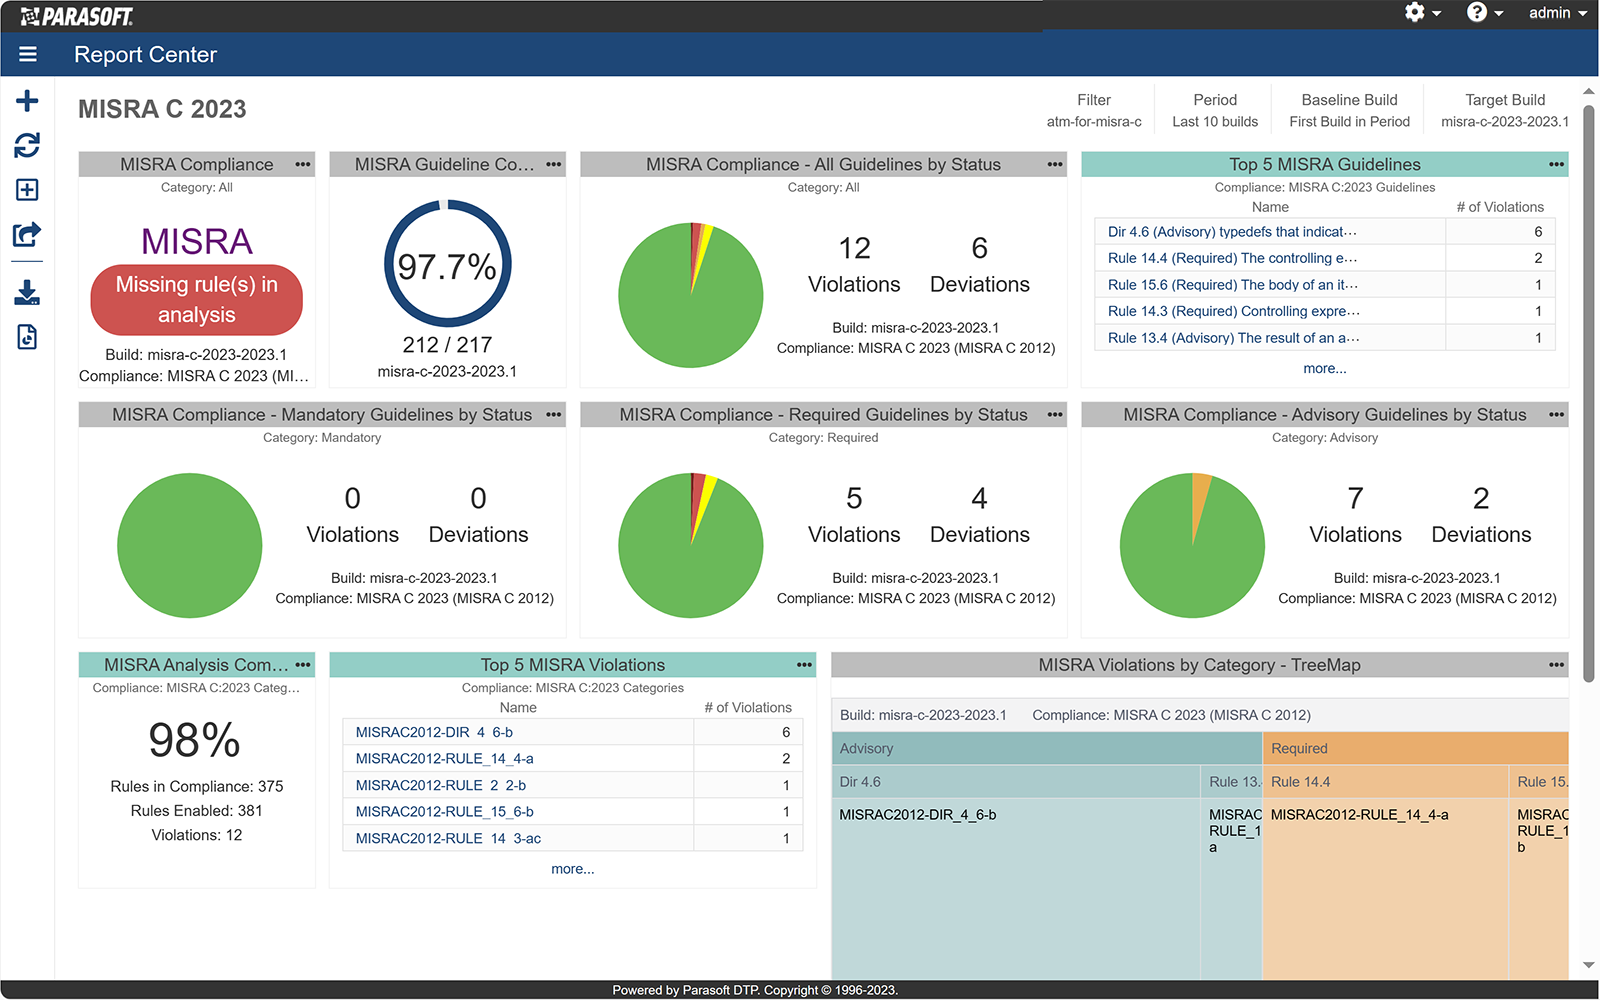Viewport: 1600px width, 1000px height.
Task: Open MISRA Analysis Com... widget menu
Action: [303, 665]
